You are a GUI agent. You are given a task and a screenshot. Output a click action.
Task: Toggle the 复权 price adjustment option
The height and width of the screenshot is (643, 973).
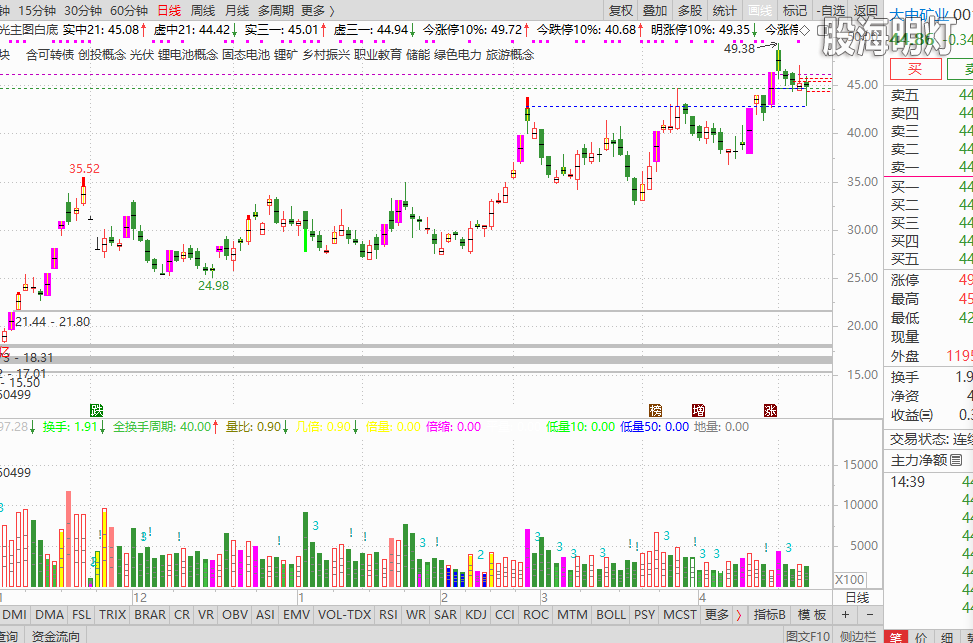[x=621, y=10]
